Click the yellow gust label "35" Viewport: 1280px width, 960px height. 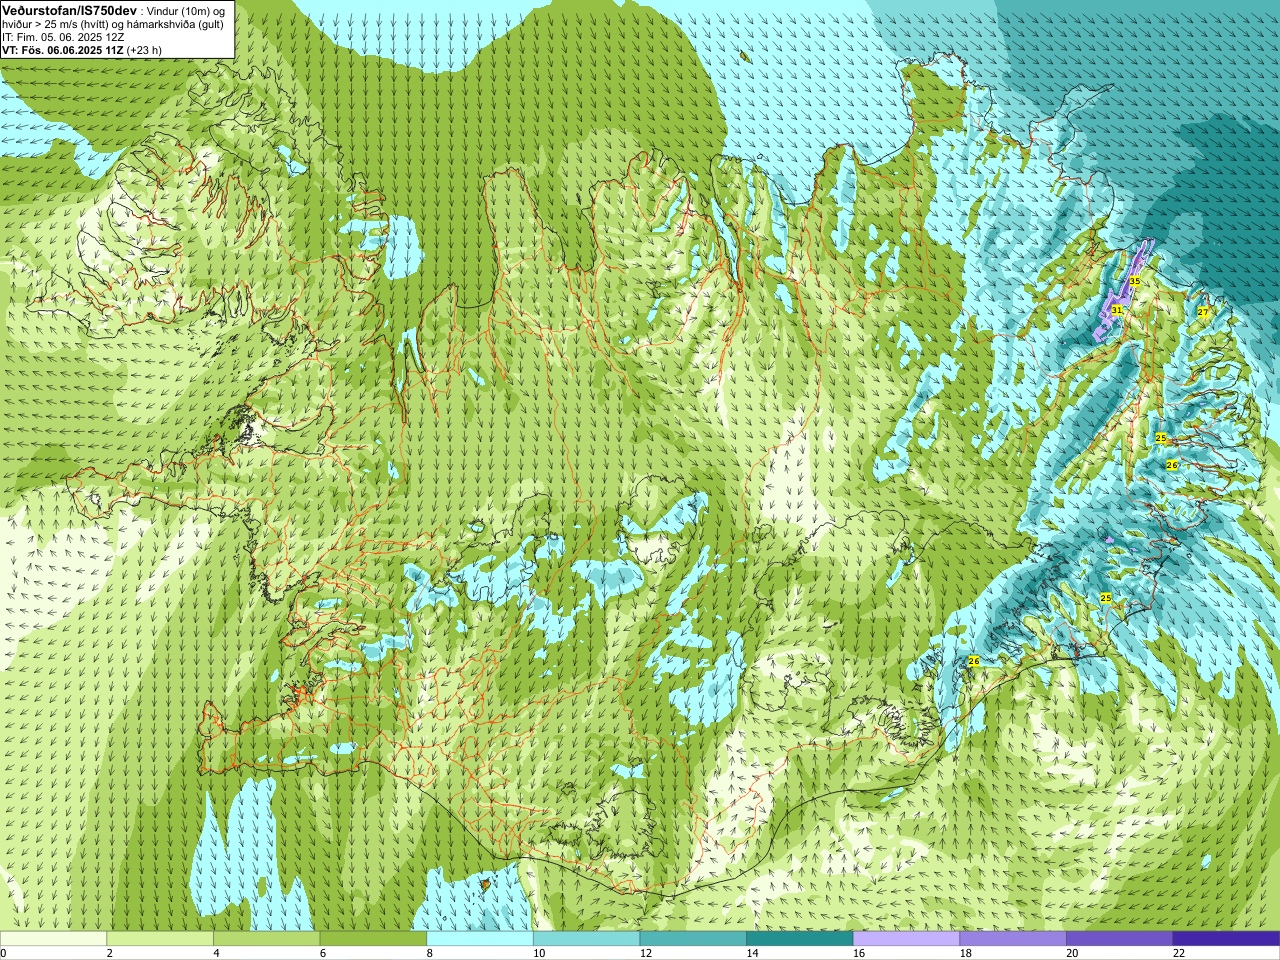1135,282
